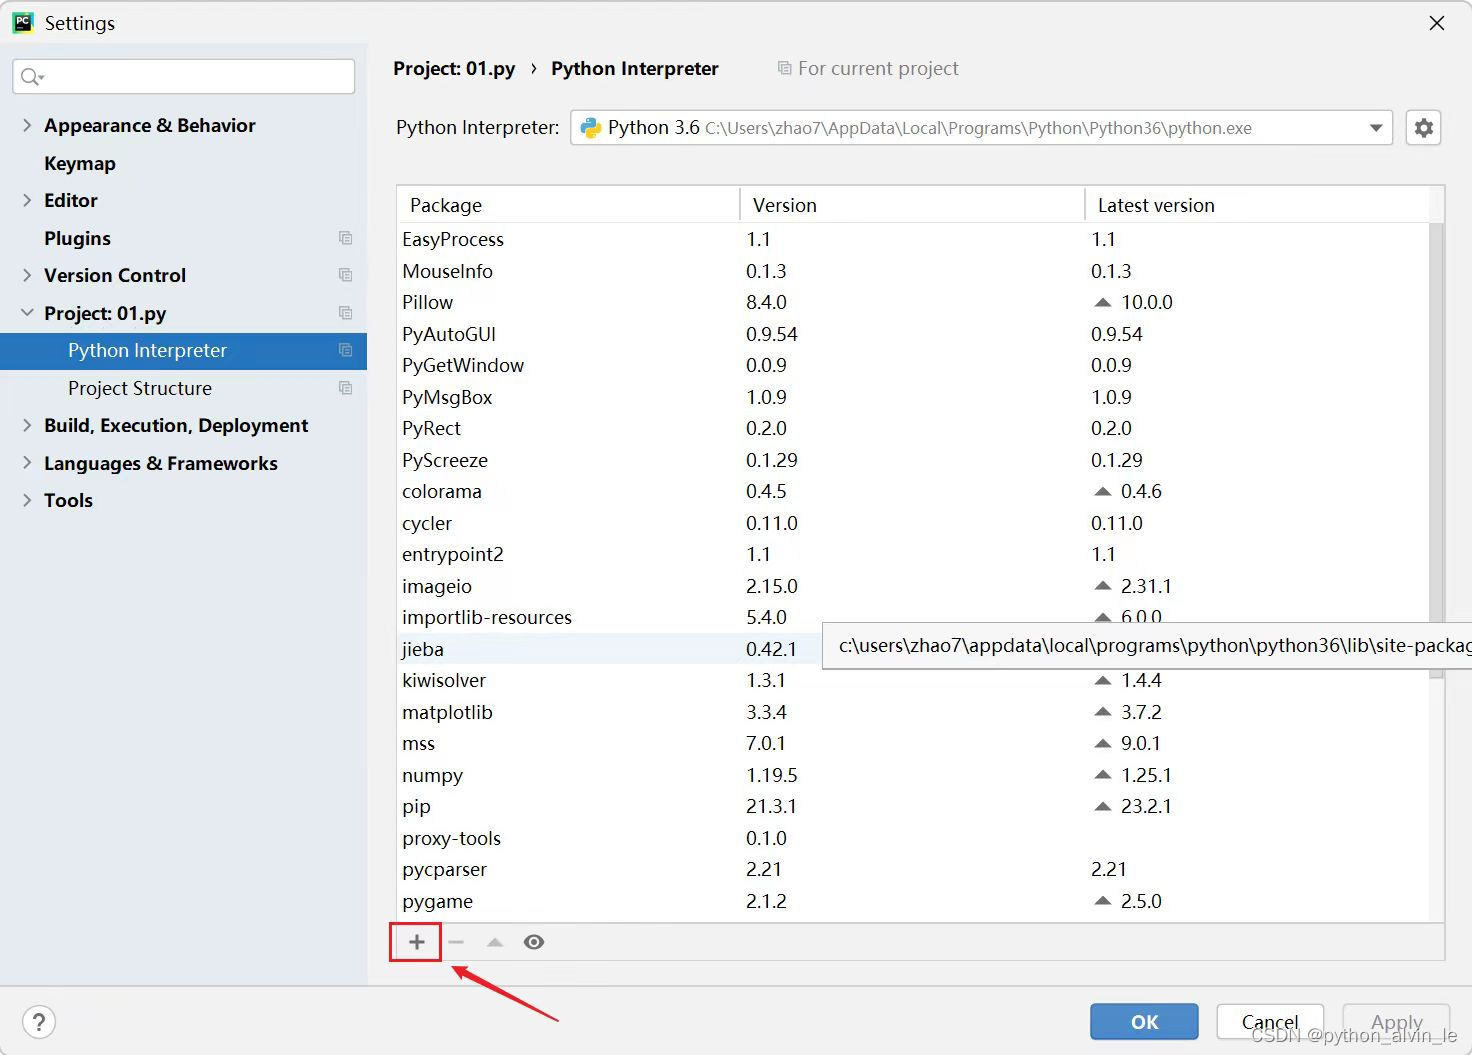The width and height of the screenshot is (1472, 1055).
Task: Click the help question mark button
Action: click(x=39, y=1022)
